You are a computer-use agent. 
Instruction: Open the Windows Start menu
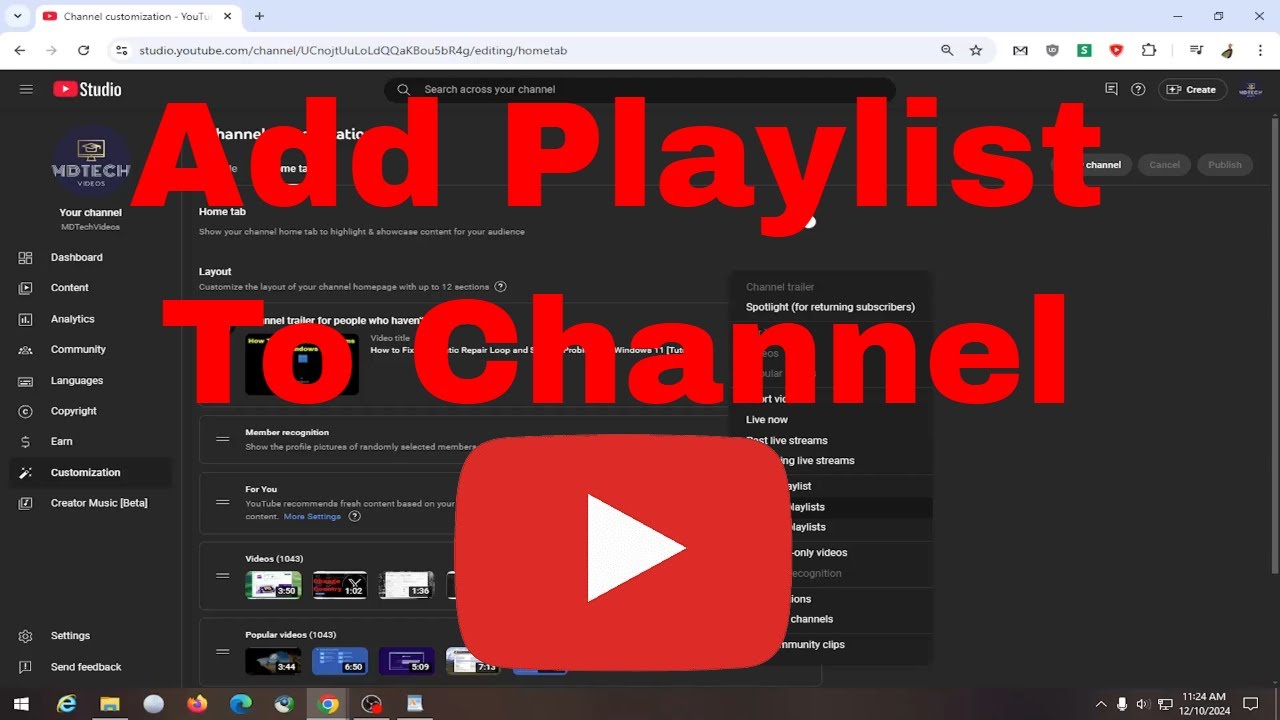click(20, 703)
